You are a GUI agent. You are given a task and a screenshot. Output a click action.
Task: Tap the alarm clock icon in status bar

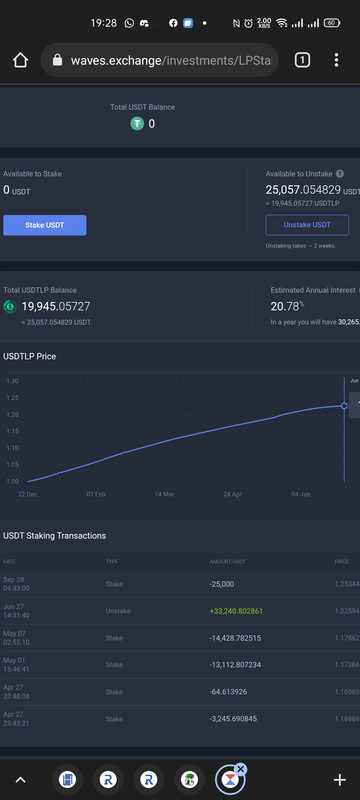click(248, 23)
